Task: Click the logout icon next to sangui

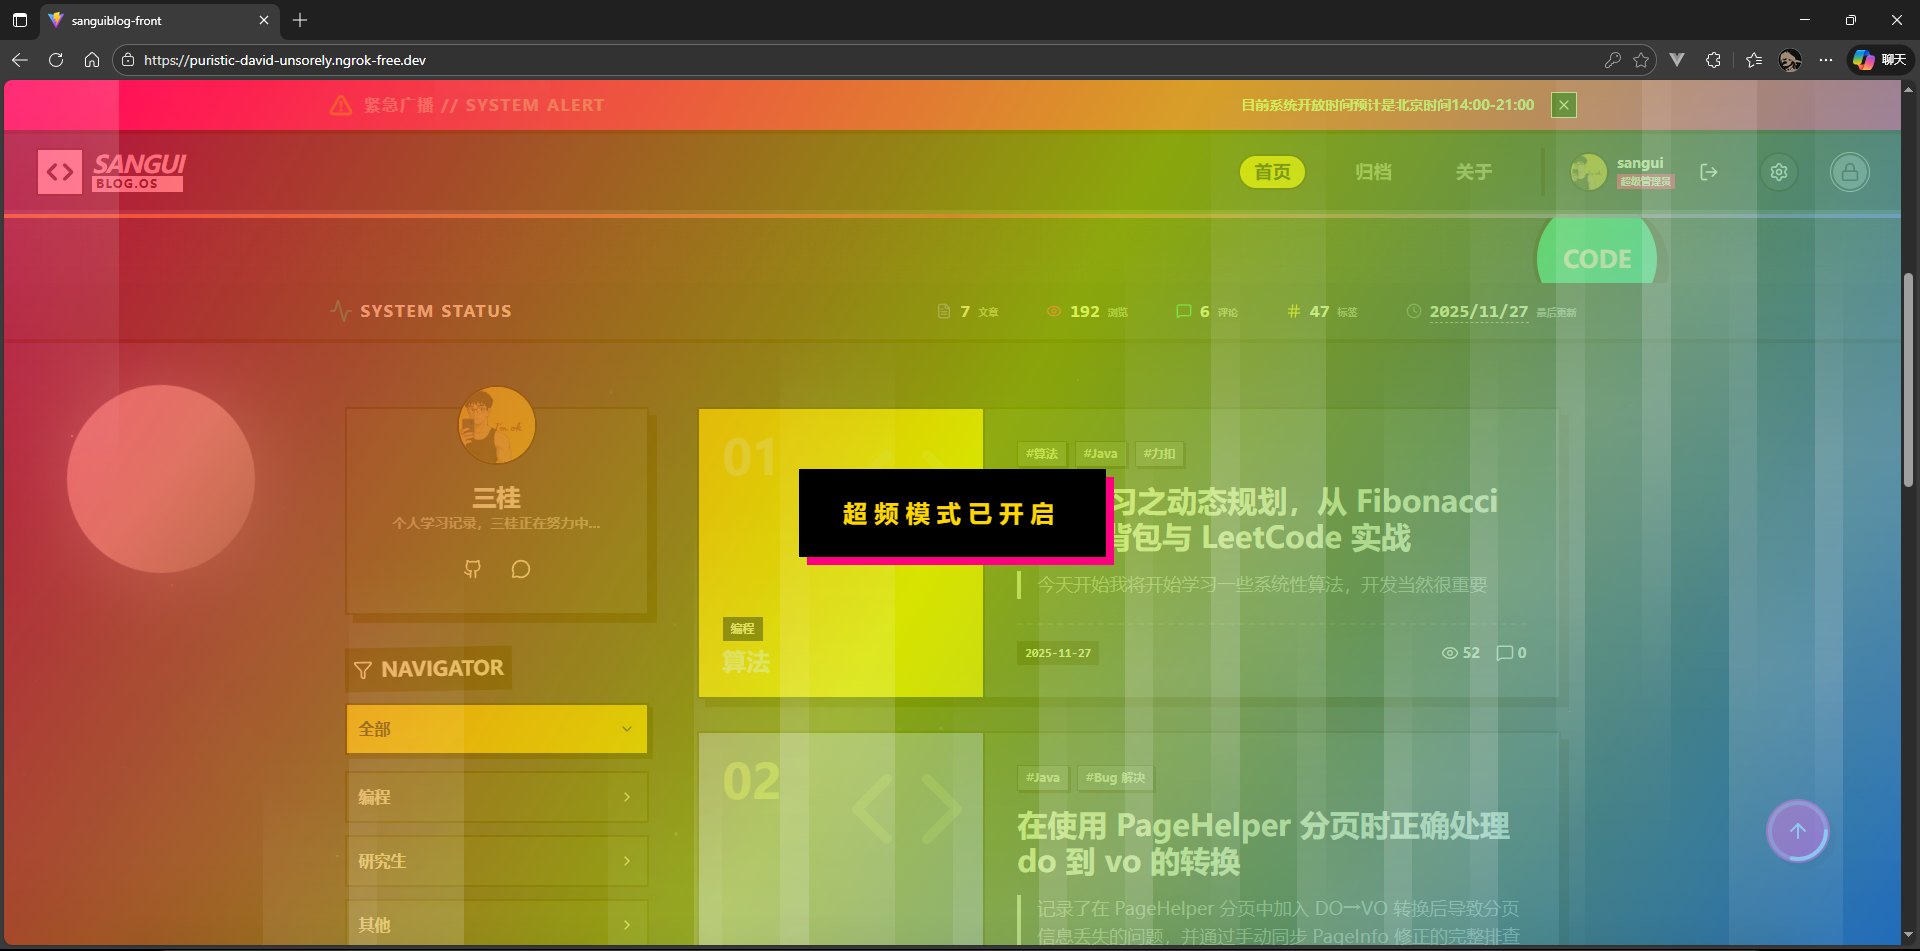Action: click(x=1709, y=171)
